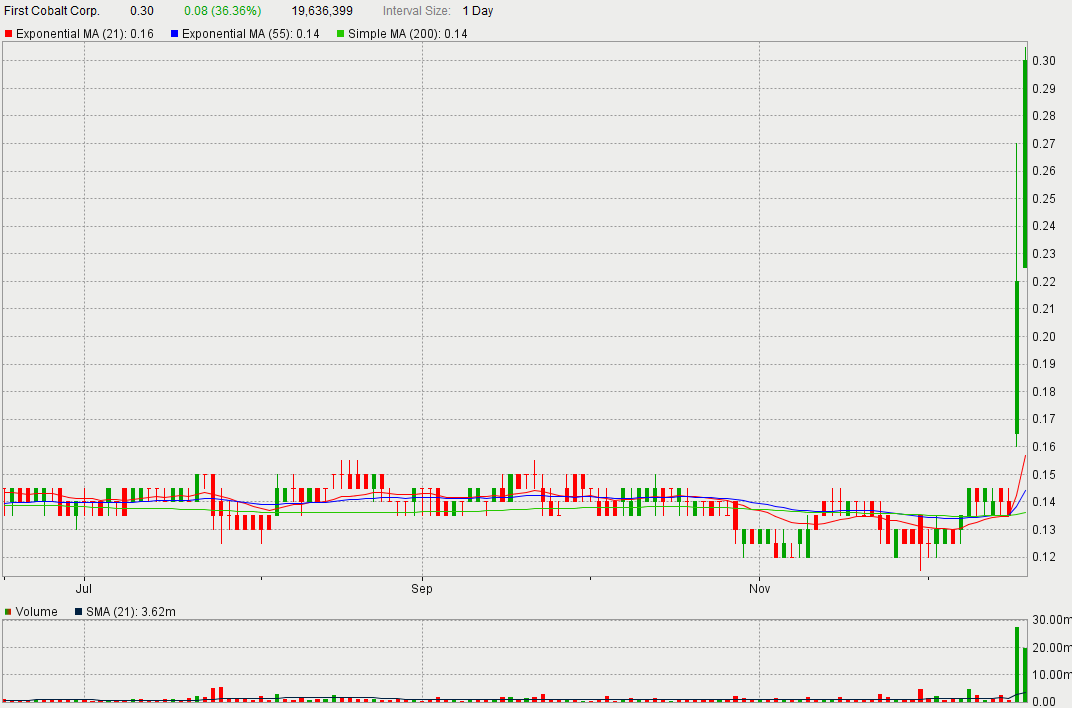
Task: Click the 0.16 price axis label
Action: [x=1044, y=447]
